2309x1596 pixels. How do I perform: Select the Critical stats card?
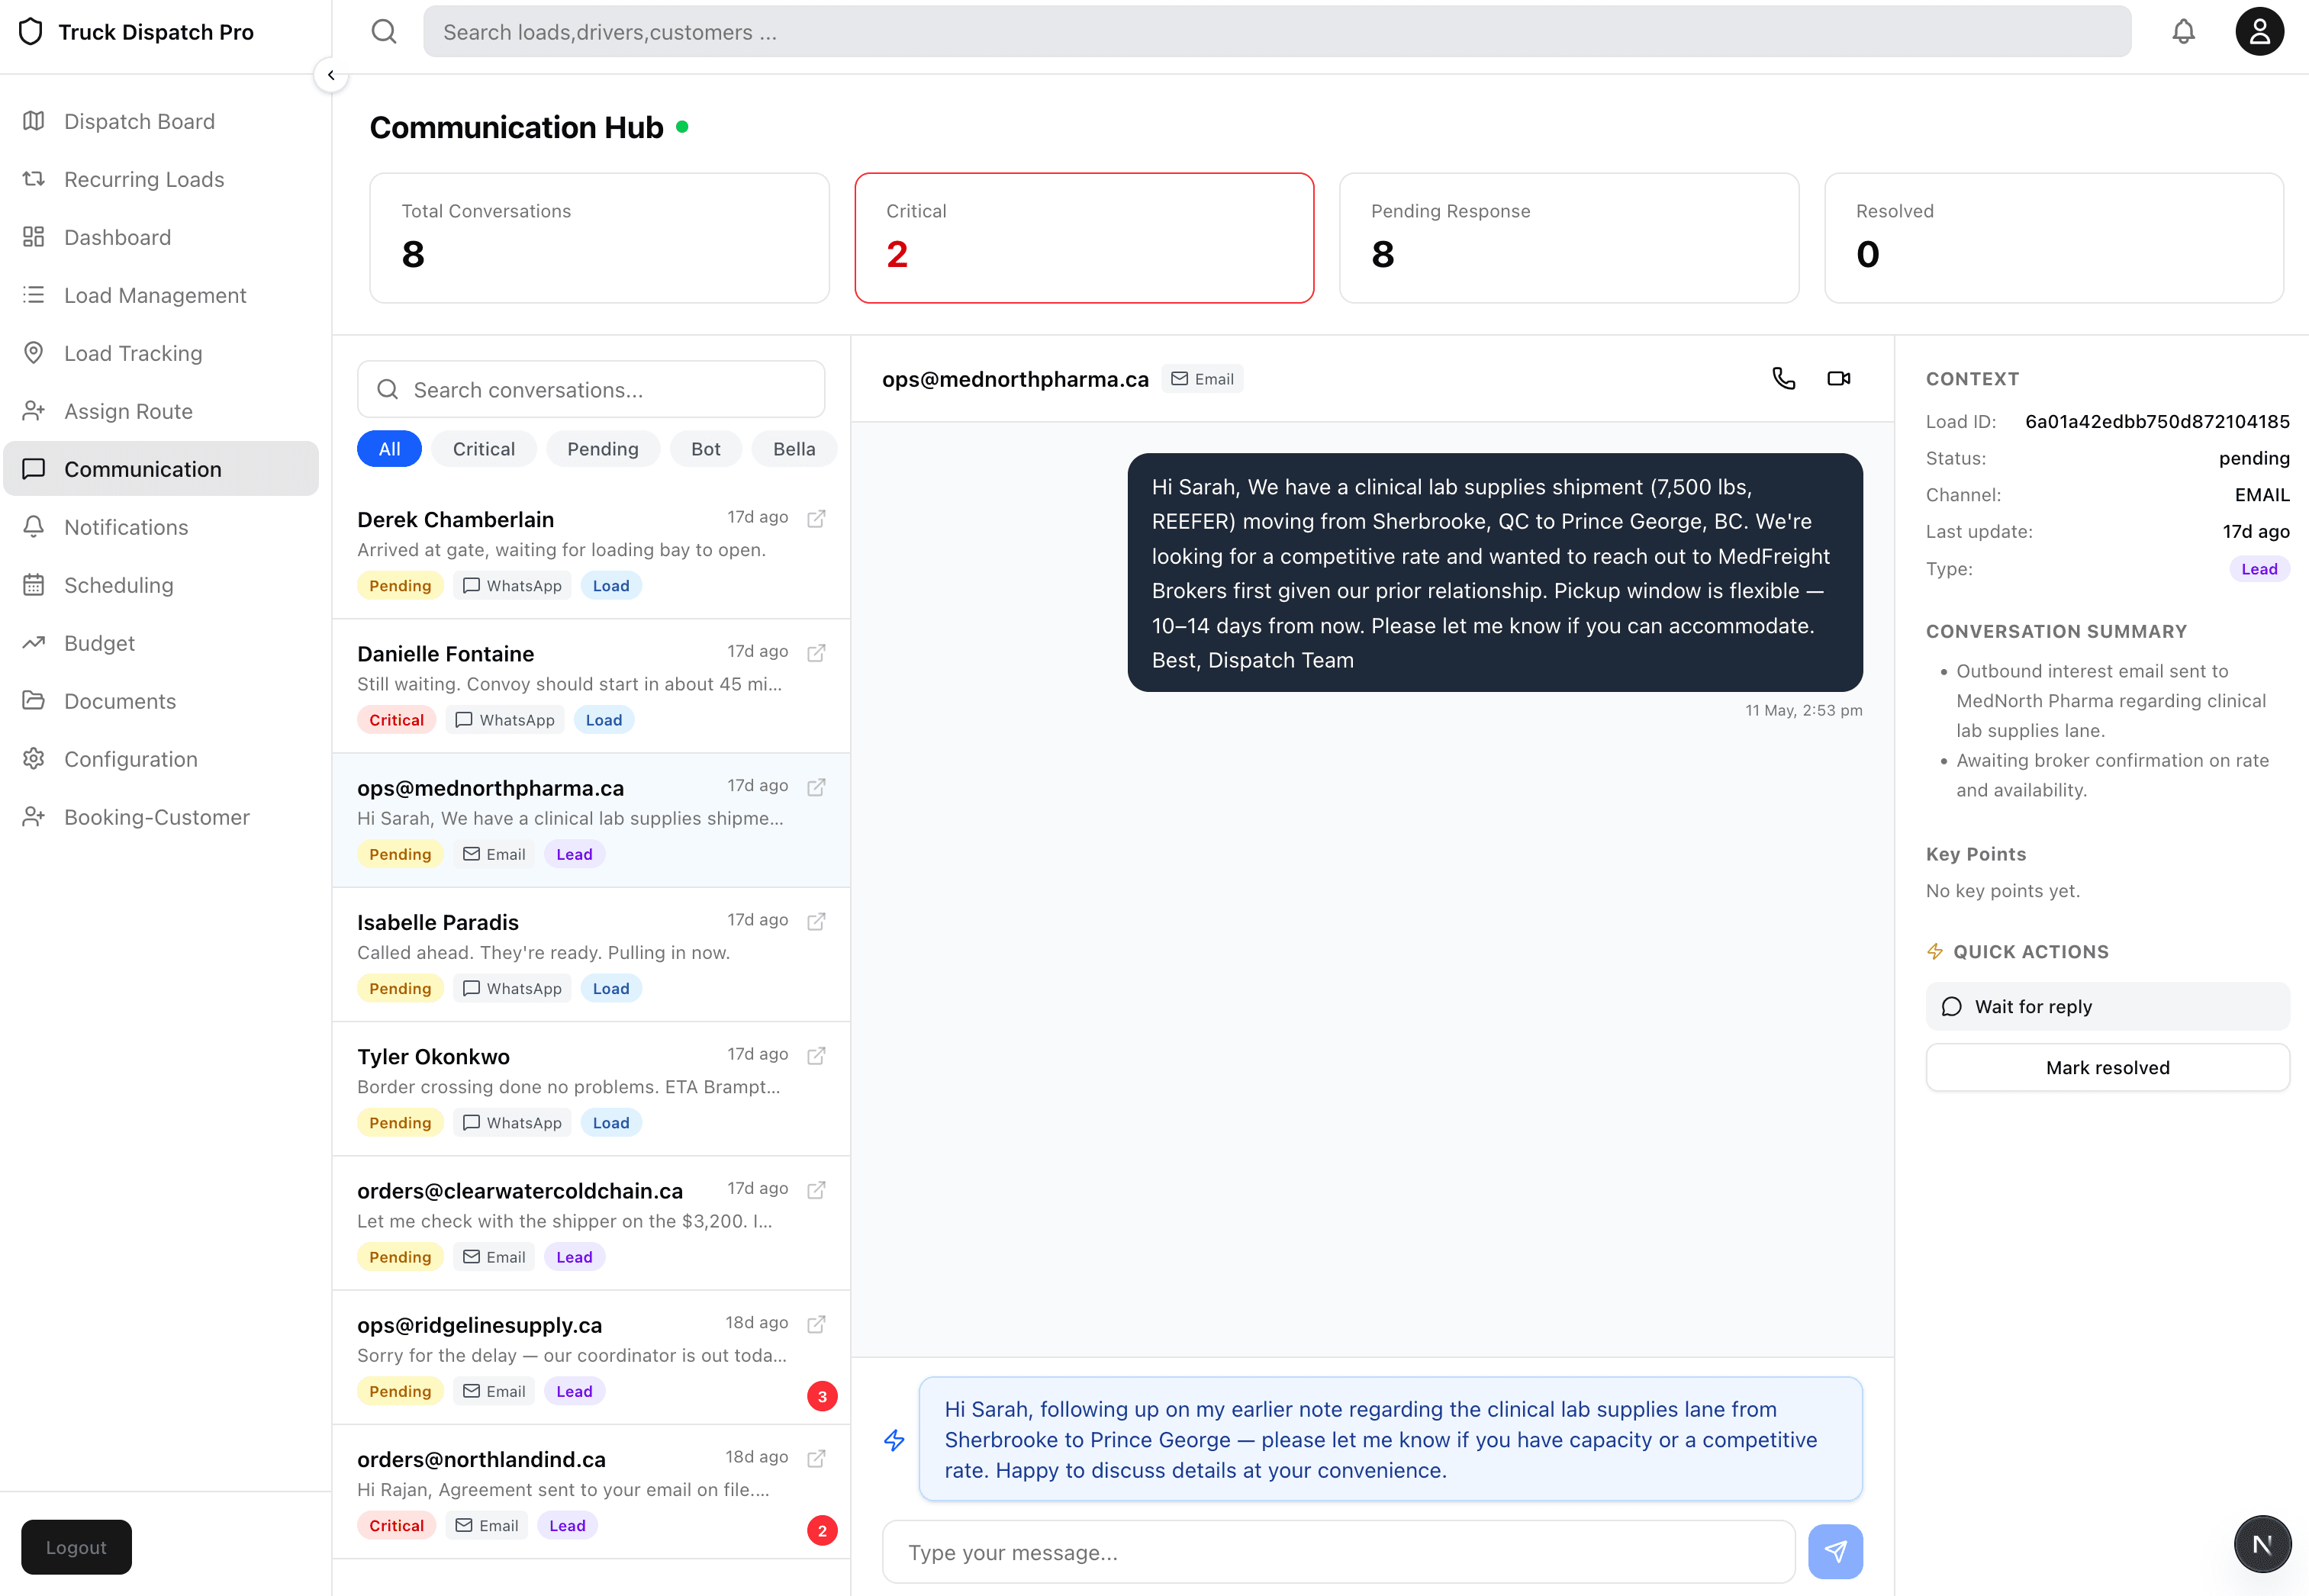pyautogui.click(x=1084, y=238)
